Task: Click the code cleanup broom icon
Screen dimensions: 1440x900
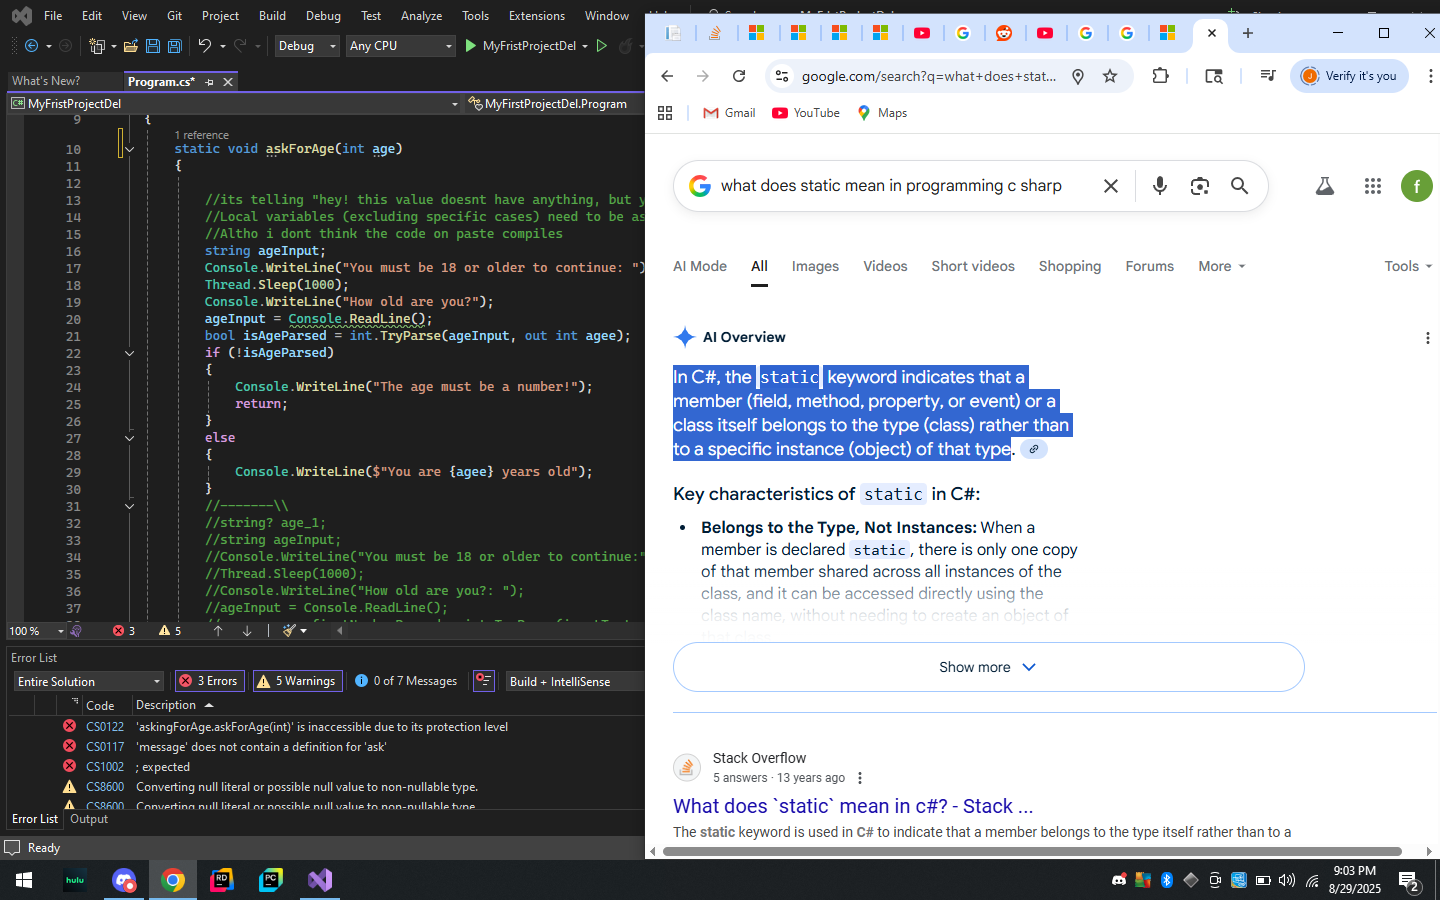Action: point(289,631)
